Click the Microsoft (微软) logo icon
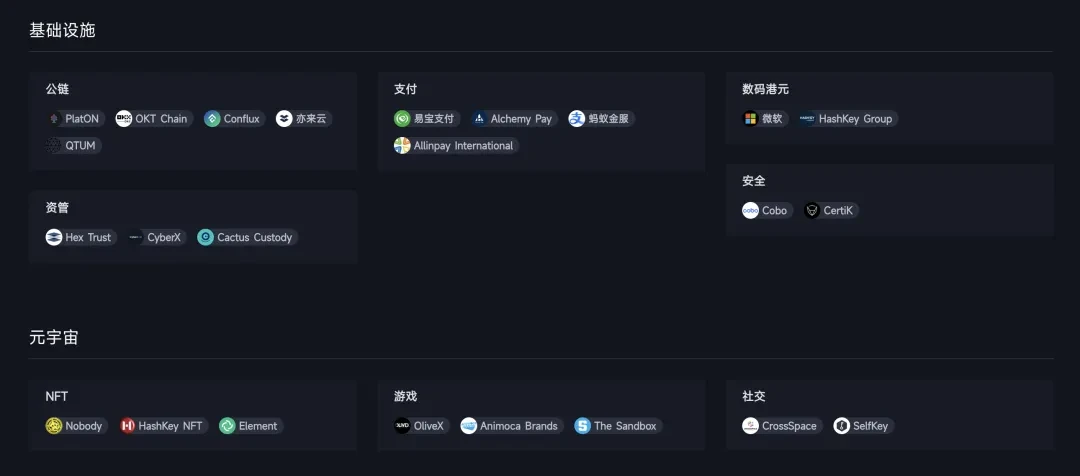 click(x=751, y=119)
